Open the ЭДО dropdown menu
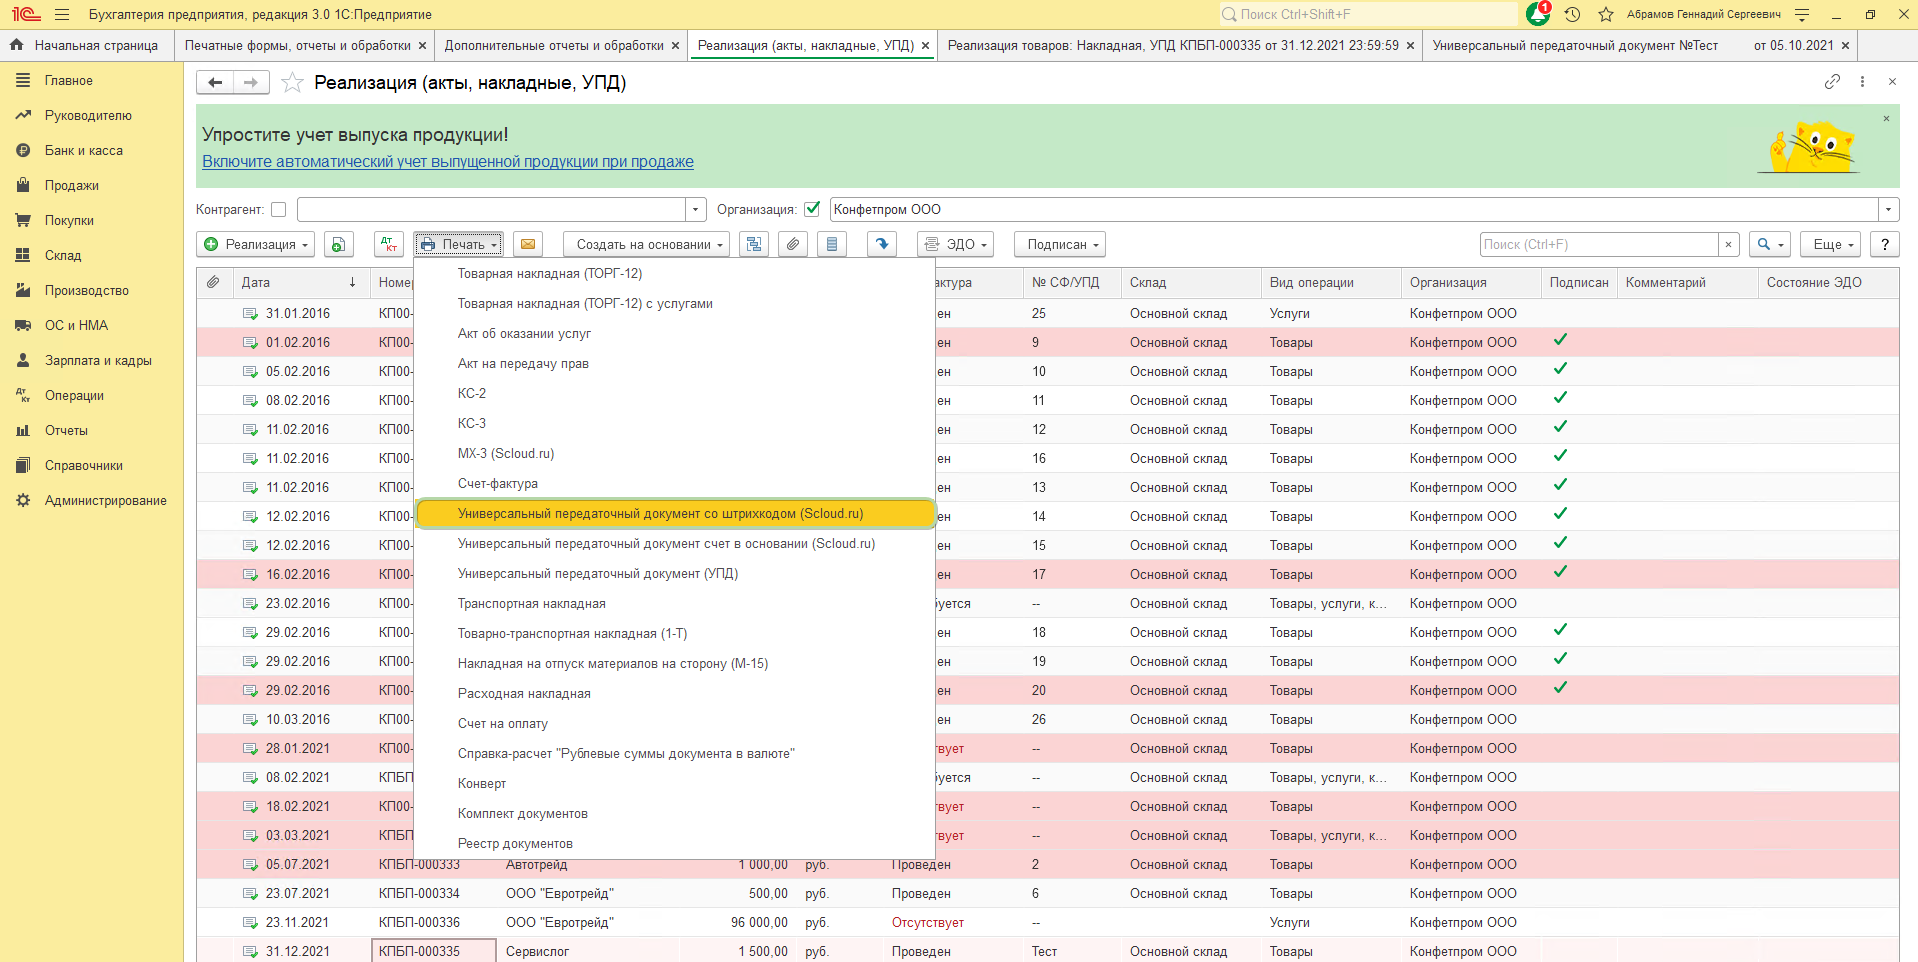The image size is (1918, 962). pos(955,244)
